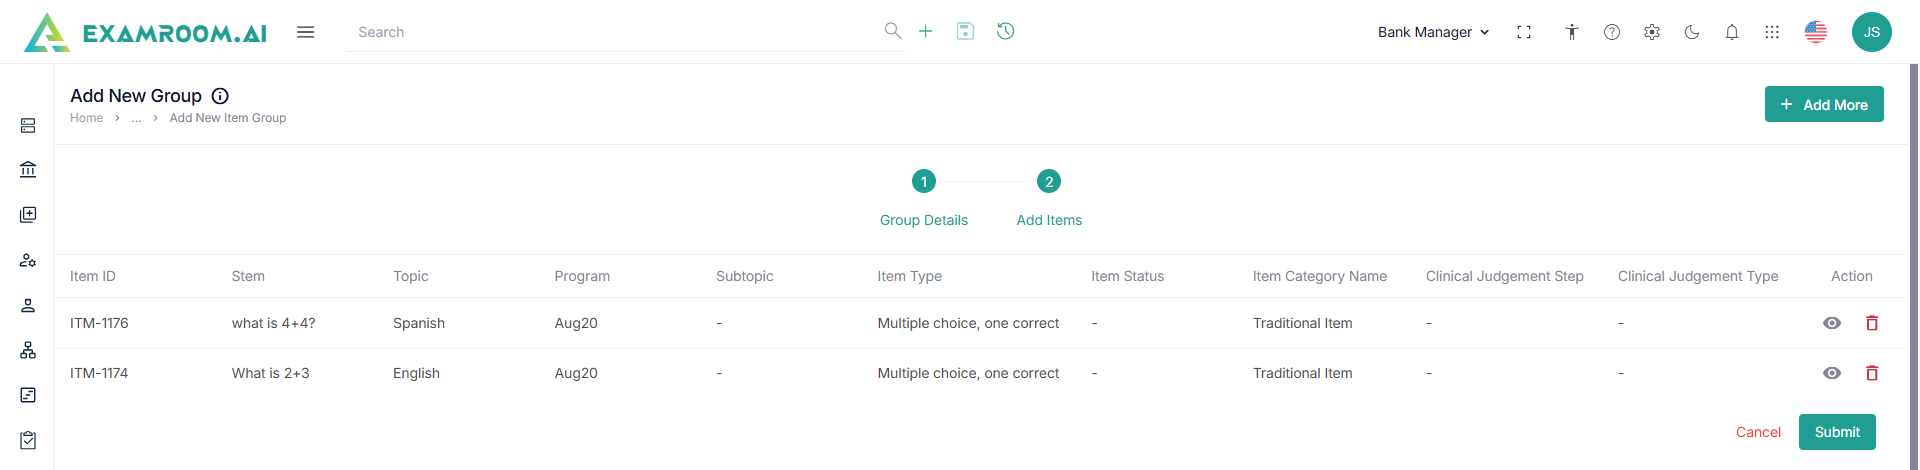The height and width of the screenshot is (470, 1920).
Task: Toggle fullscreen mode
Action: [1524, 32]
